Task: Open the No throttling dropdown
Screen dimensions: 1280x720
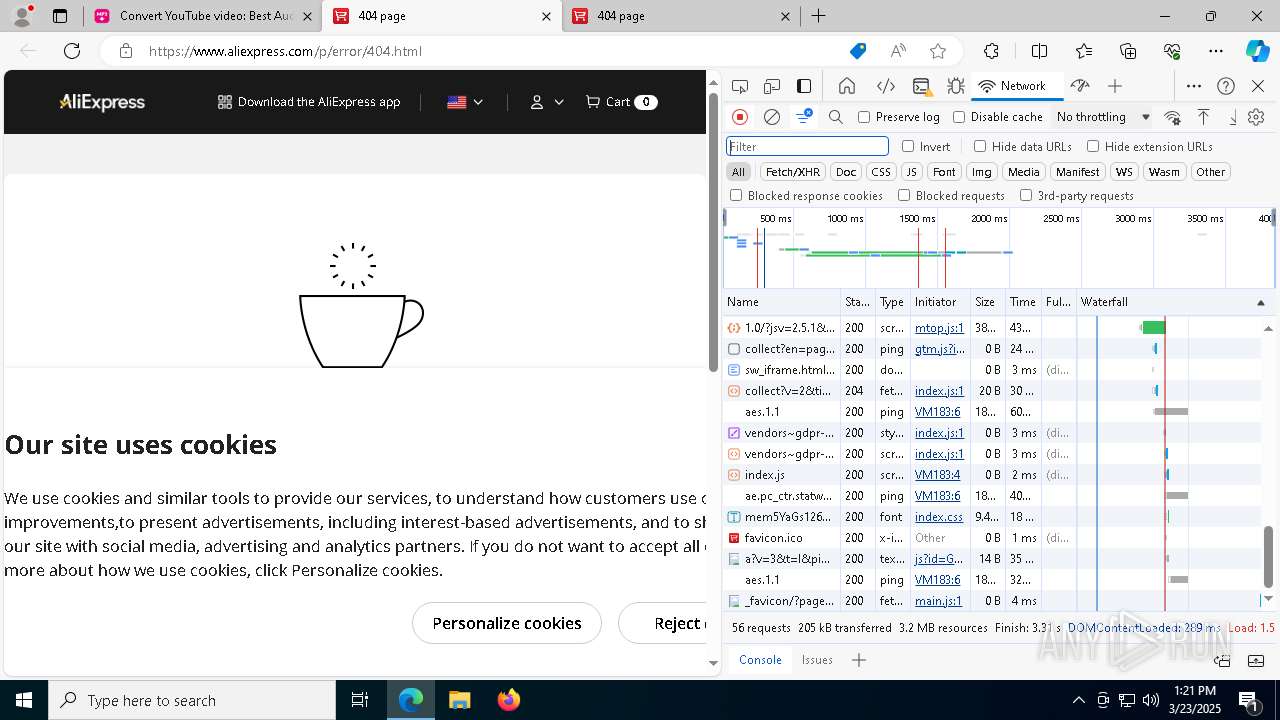Action: 1103,117
